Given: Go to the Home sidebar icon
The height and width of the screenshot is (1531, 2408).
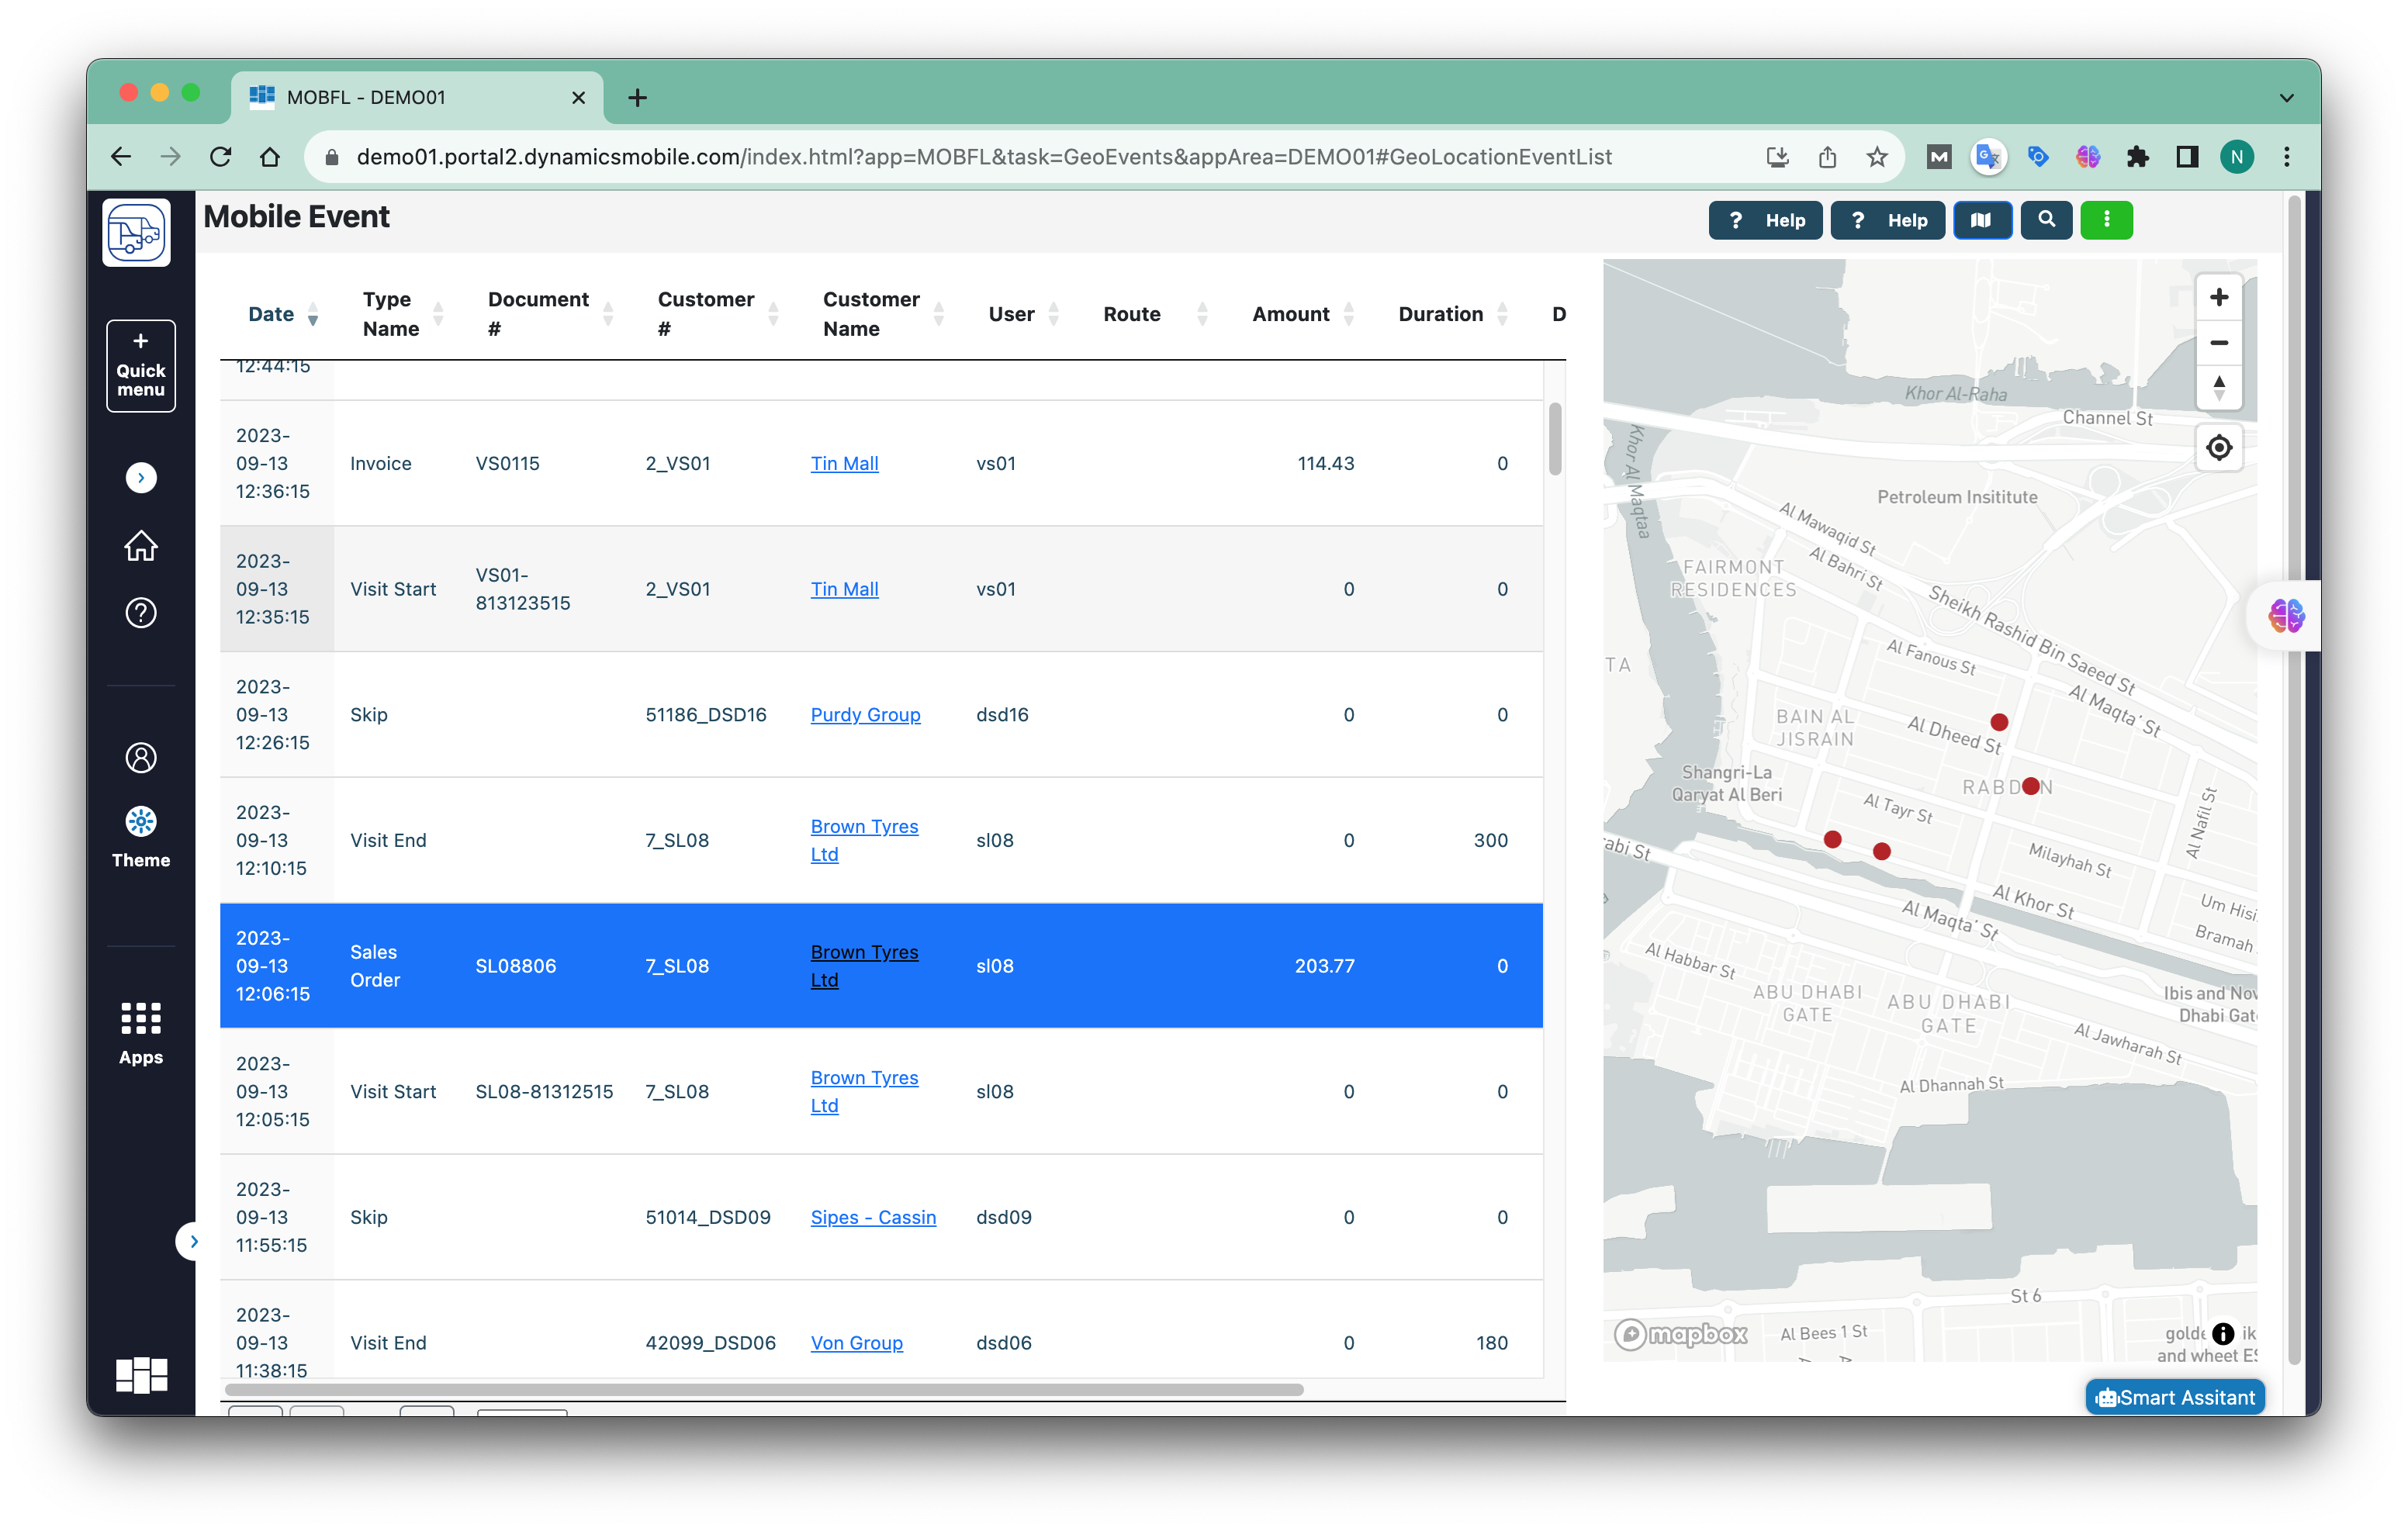Looking at the screenshot, I should (x=141, y=545).
